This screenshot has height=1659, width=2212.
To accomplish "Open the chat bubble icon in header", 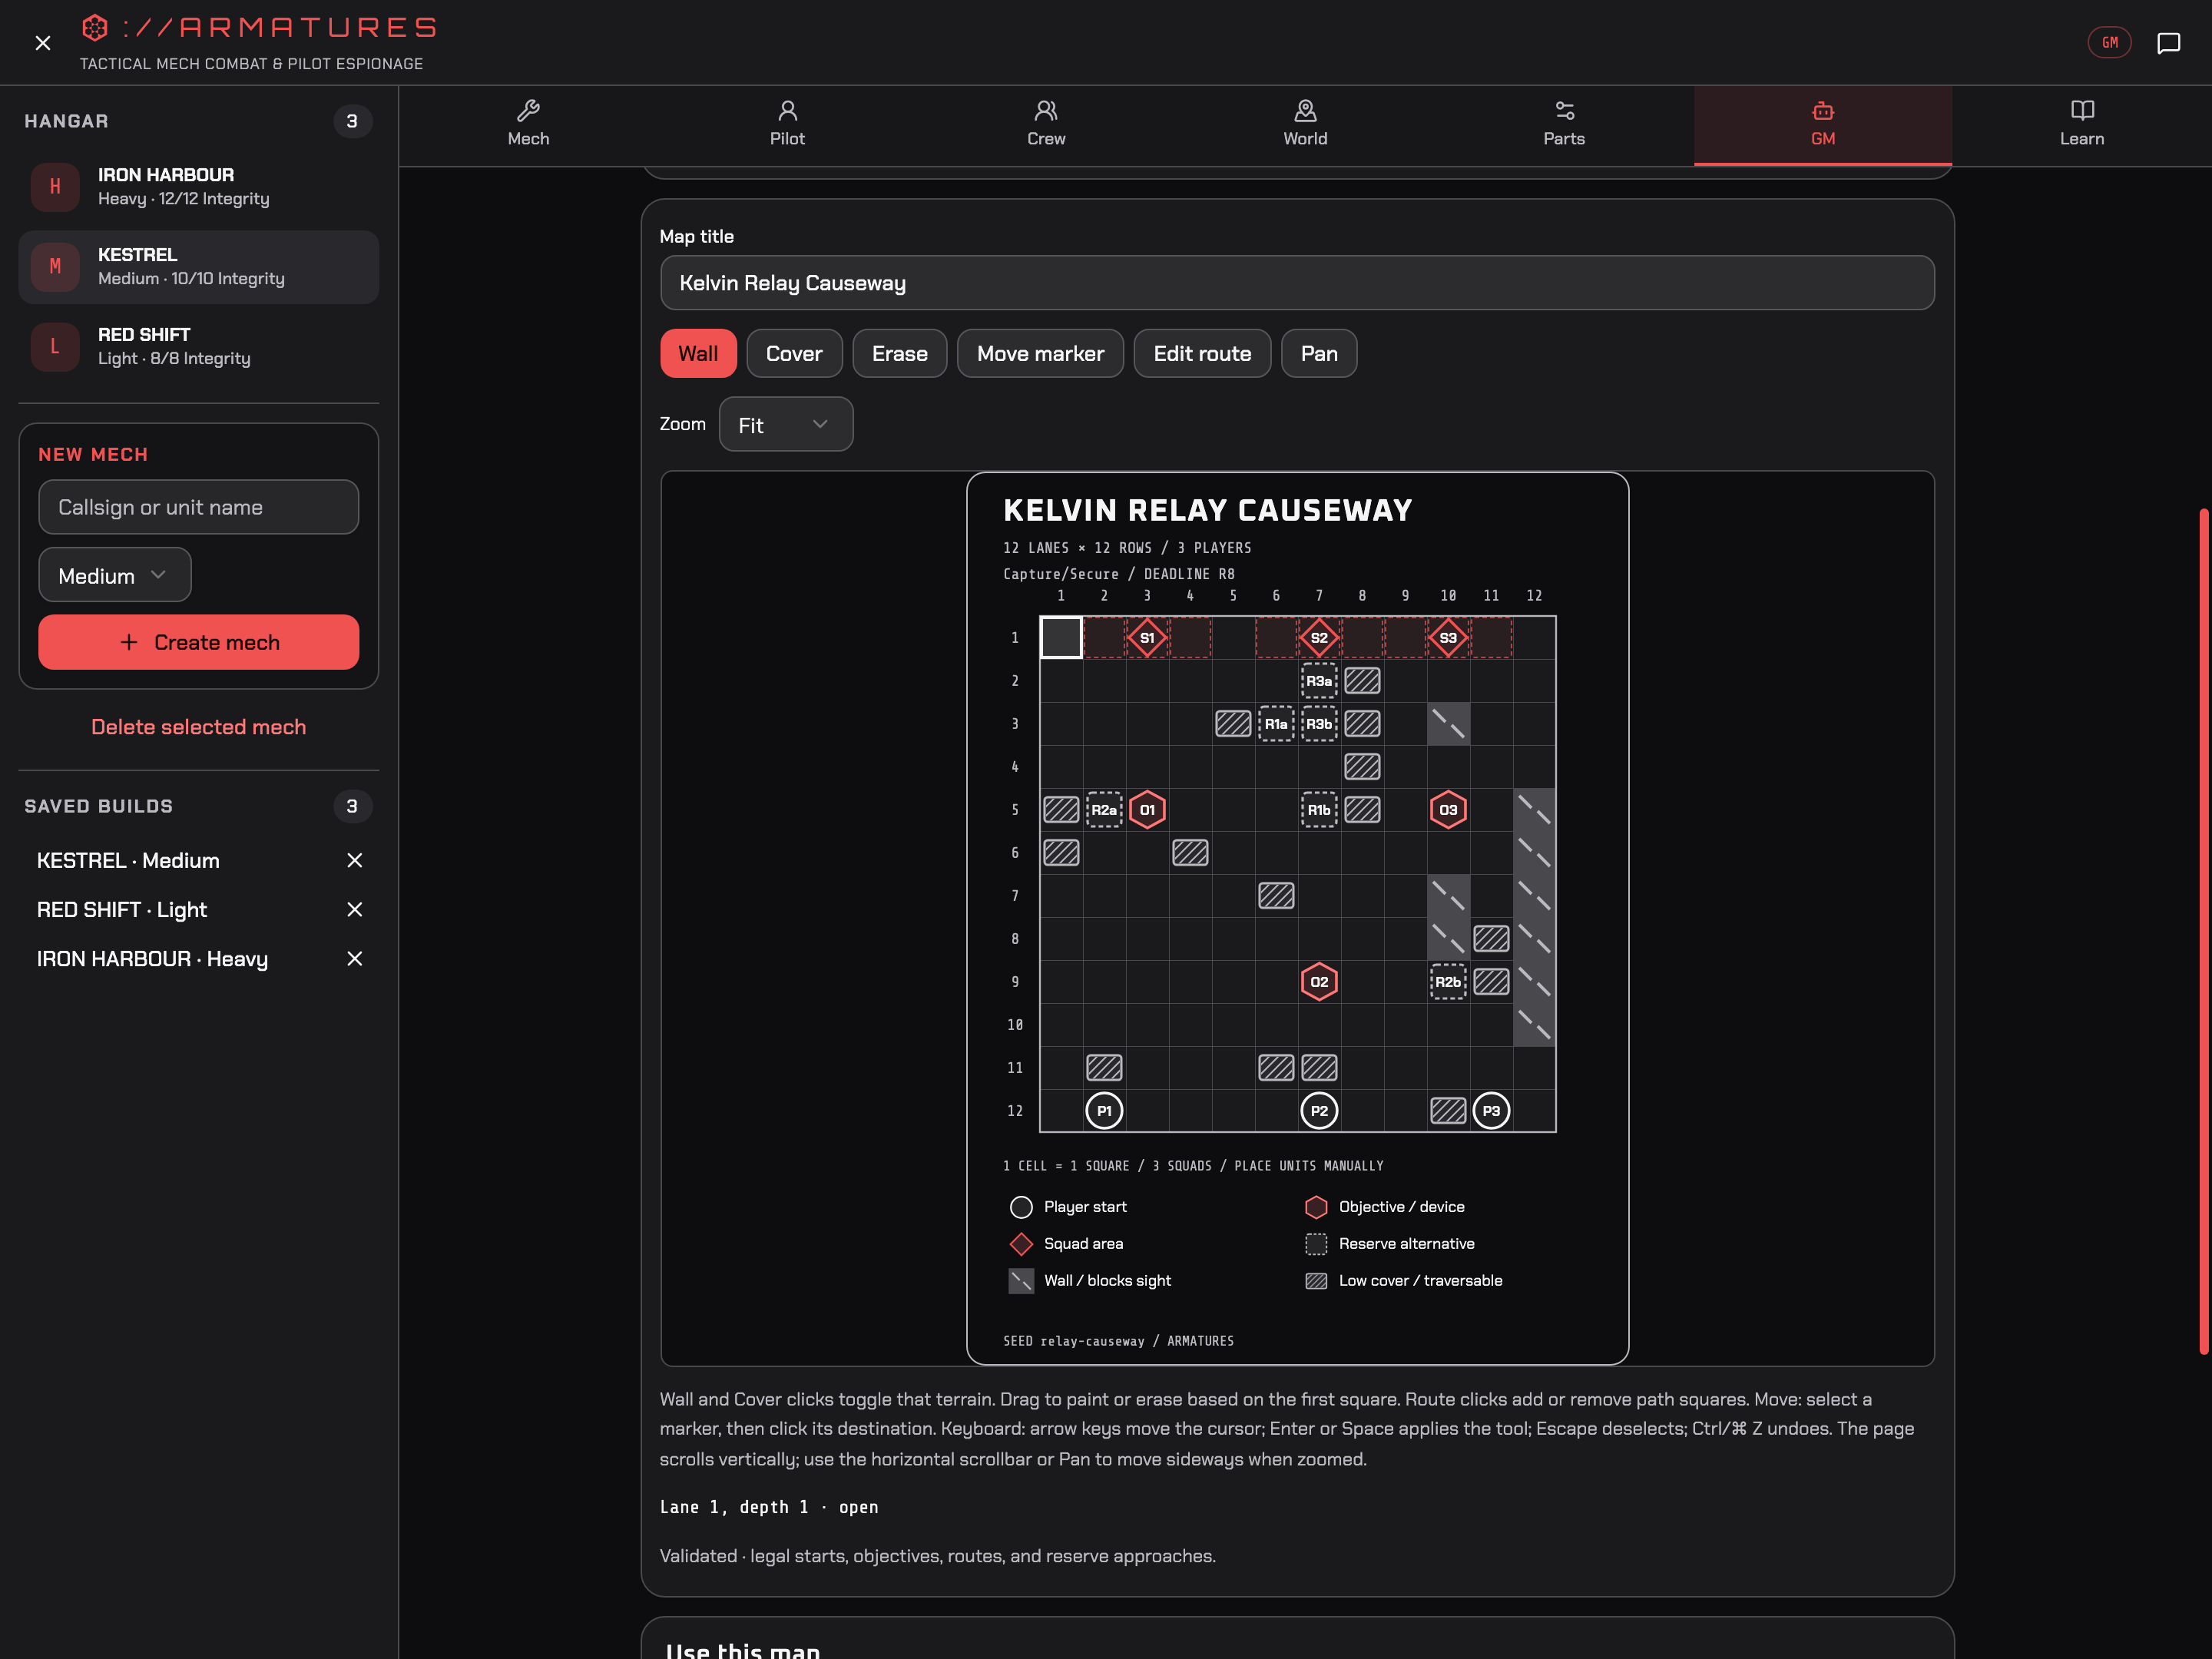I will point(2168,43).
